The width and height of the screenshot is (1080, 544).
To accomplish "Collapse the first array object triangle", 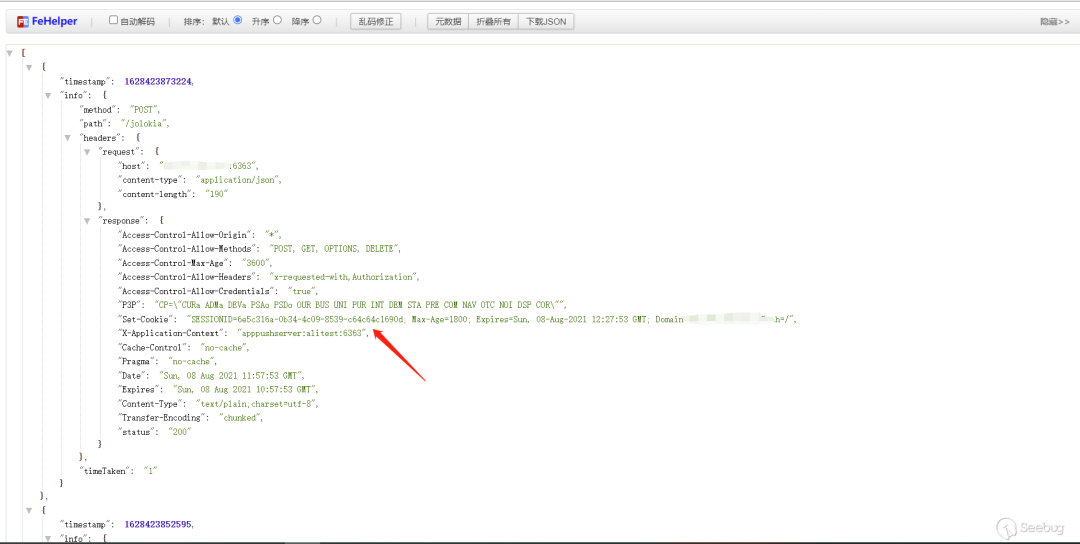I will tap(29, 67).
